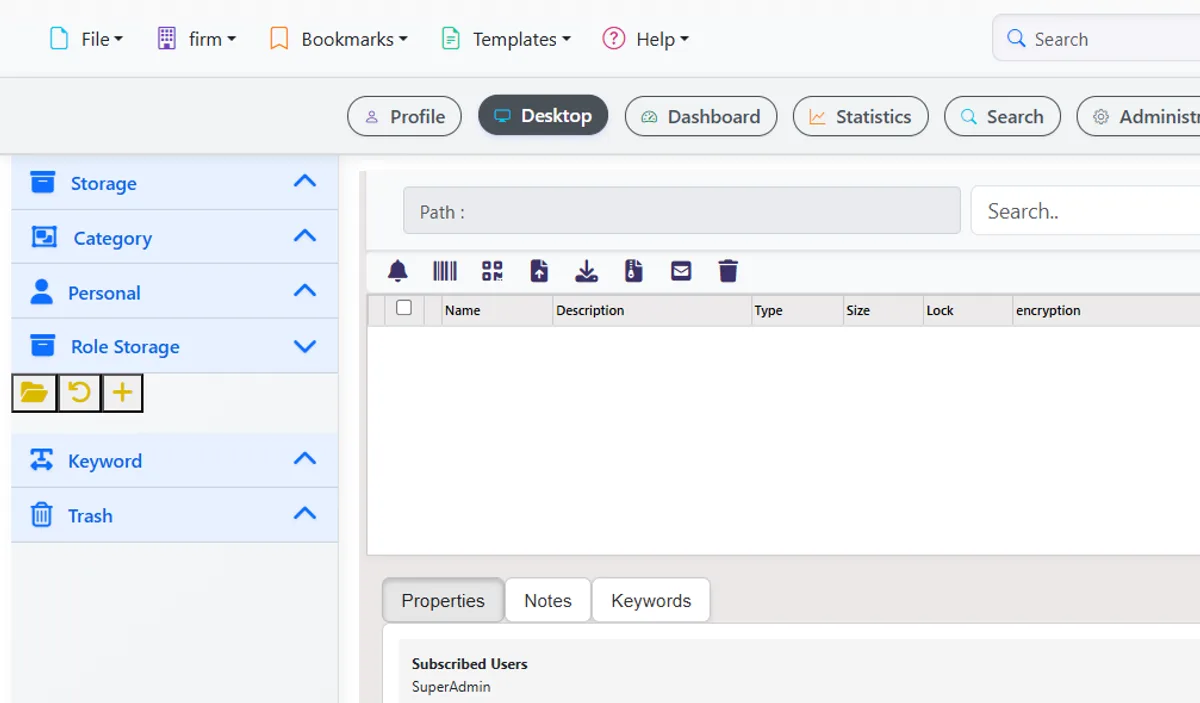Click the Personal label in sidebar

click(x=104, y=293)
